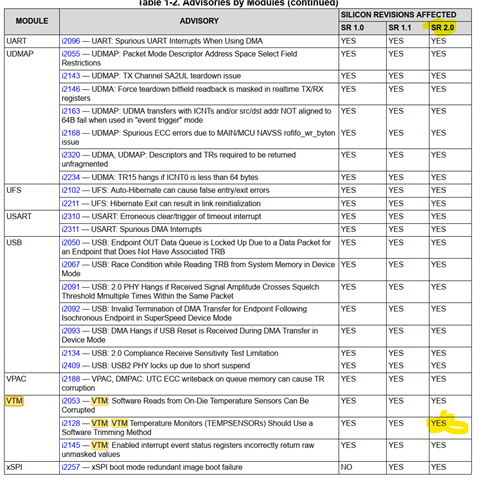
Task: Click the NO value in xSPI row
Action: pos(346,467)
